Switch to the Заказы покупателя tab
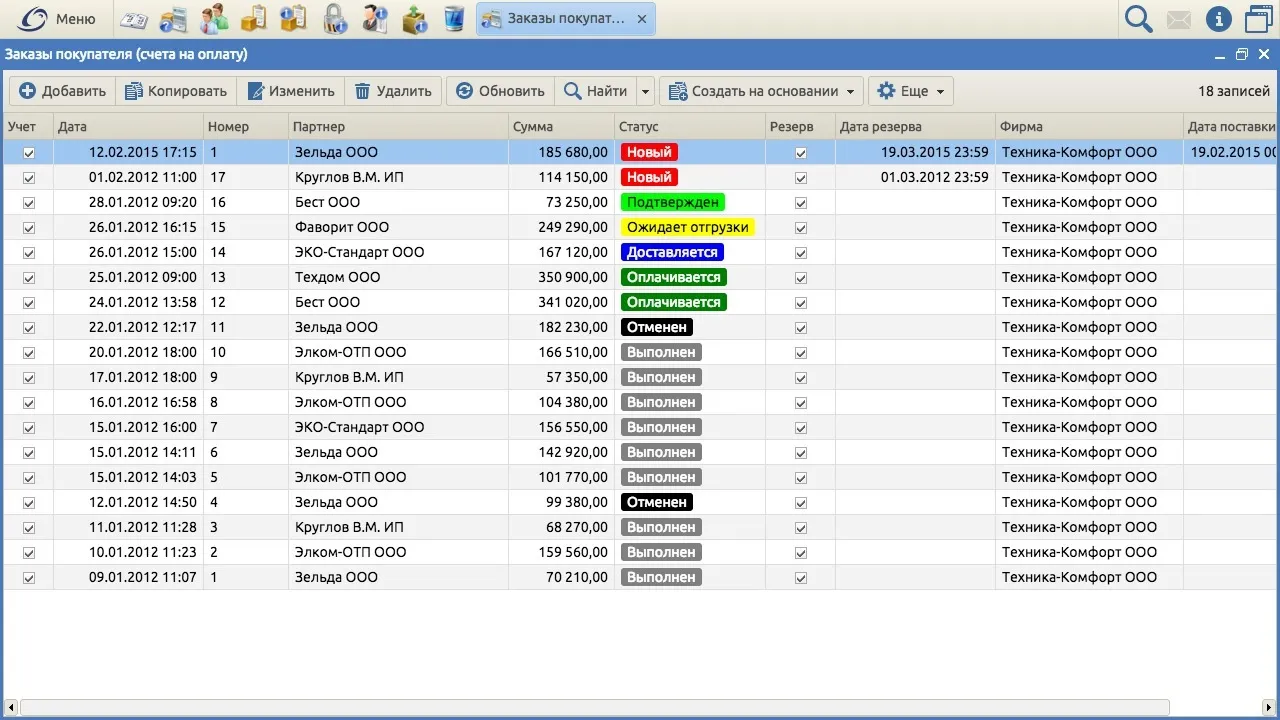This screenshot has height=720, width=1280. point(565,19)
